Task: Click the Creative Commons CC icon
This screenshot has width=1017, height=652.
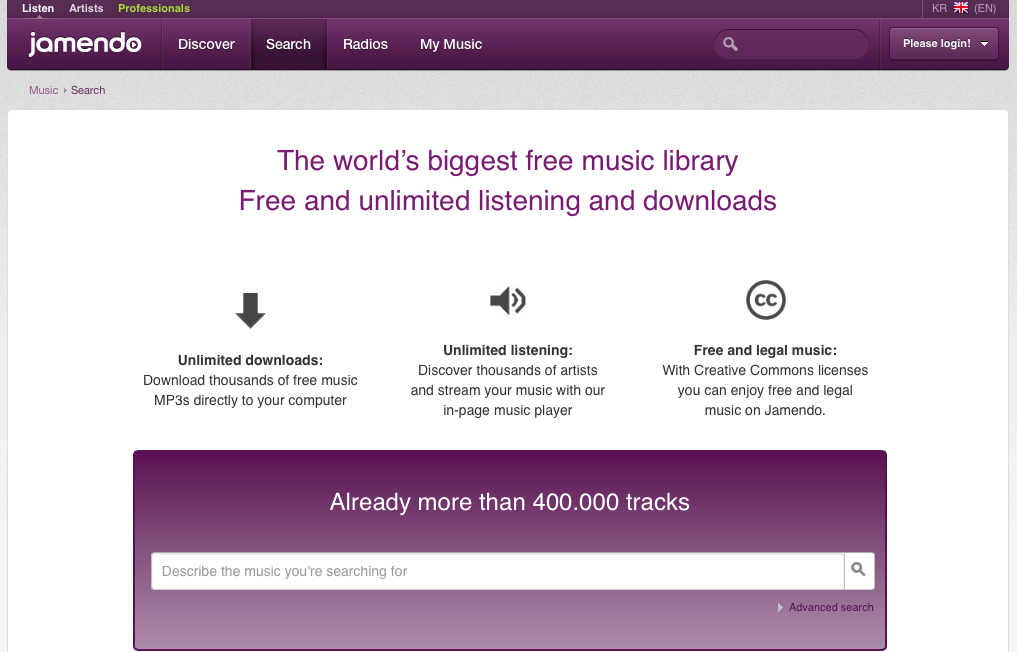Action: (765, 300)
